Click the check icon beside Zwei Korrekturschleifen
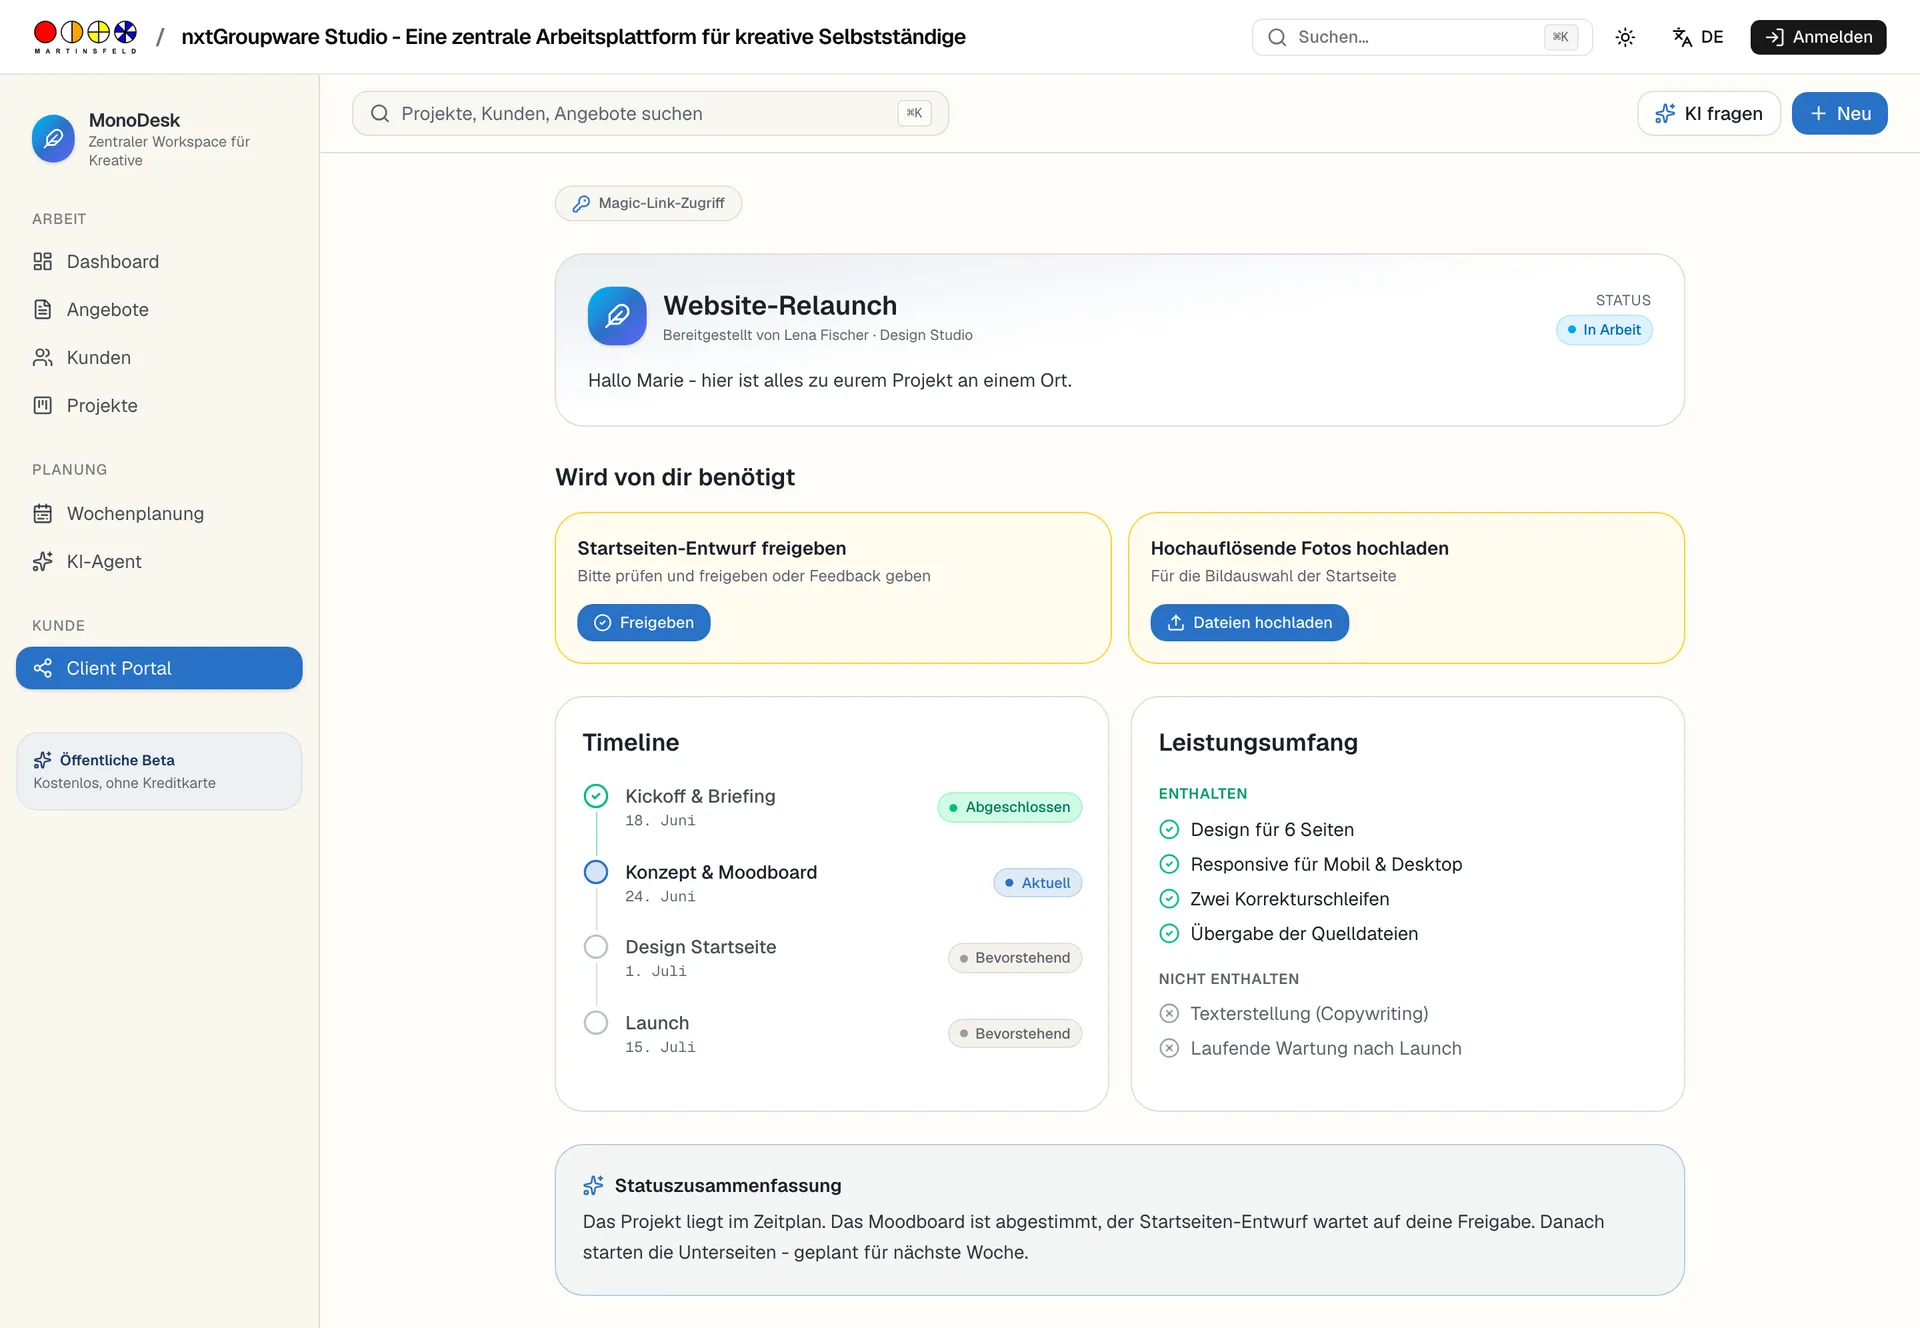 tap(1169, 899)
